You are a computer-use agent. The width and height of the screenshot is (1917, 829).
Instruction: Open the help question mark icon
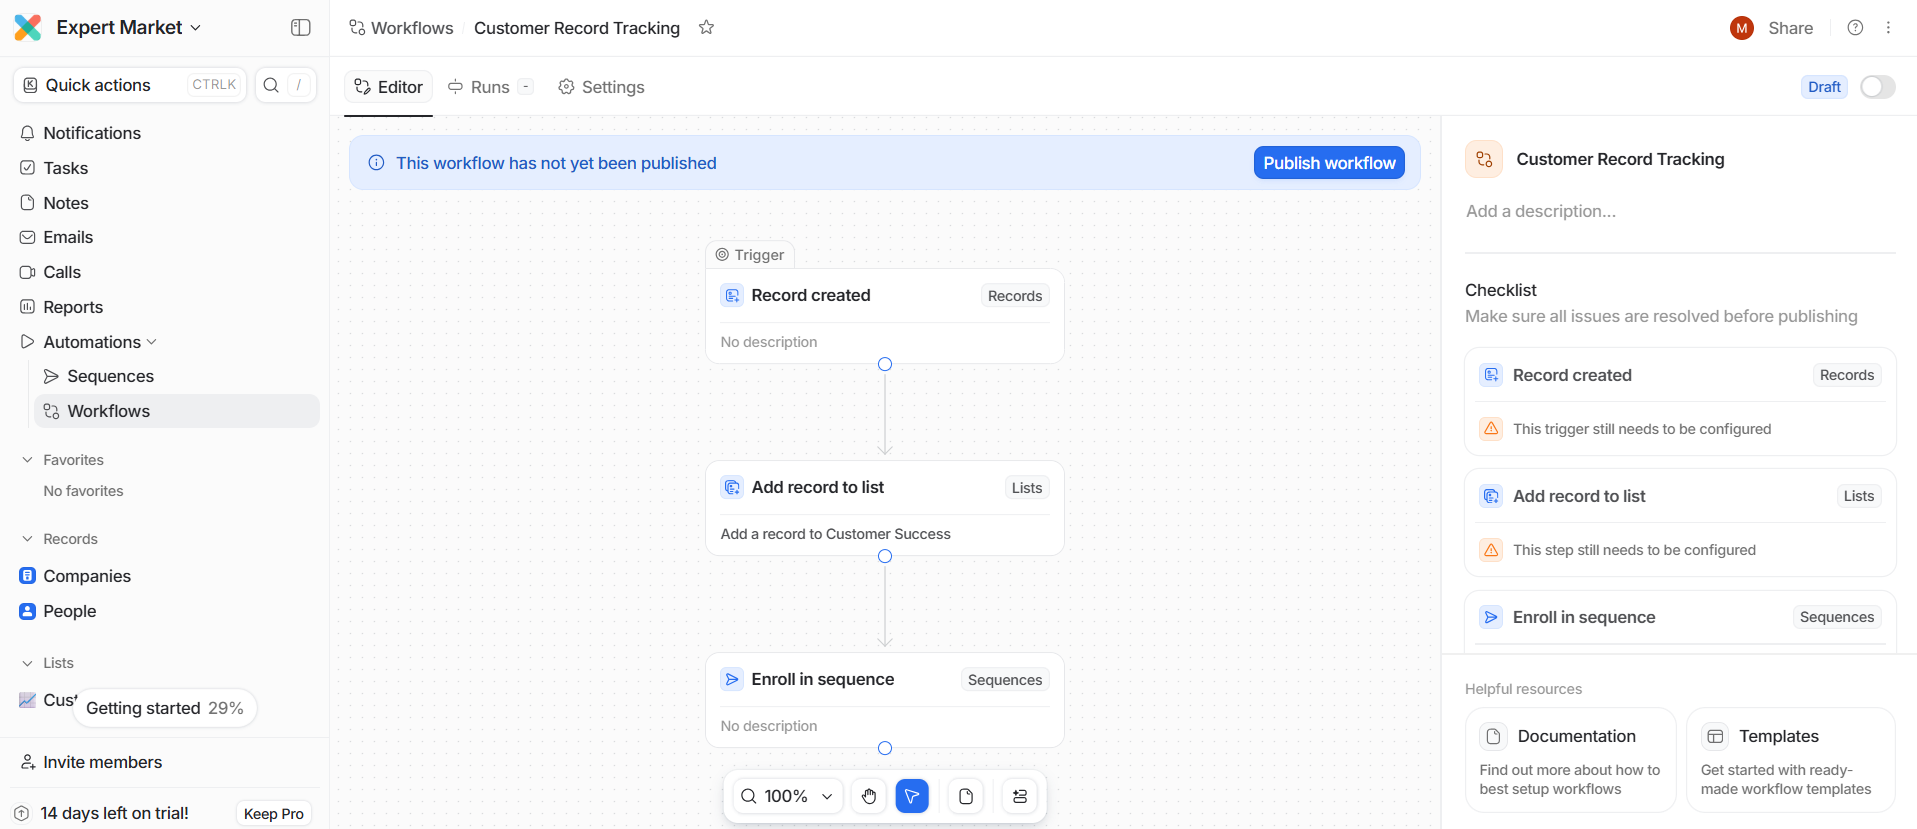pyautogui.click(x=1855, y=28)
